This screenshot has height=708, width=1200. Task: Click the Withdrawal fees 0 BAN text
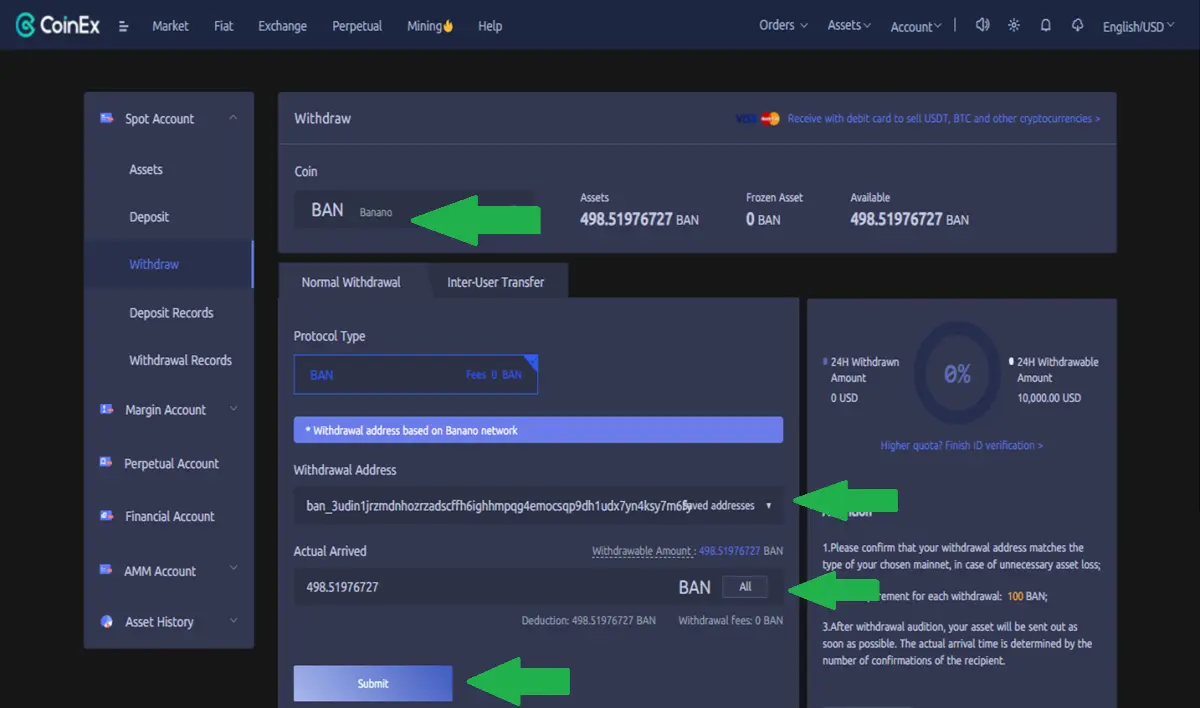point(731,620)
